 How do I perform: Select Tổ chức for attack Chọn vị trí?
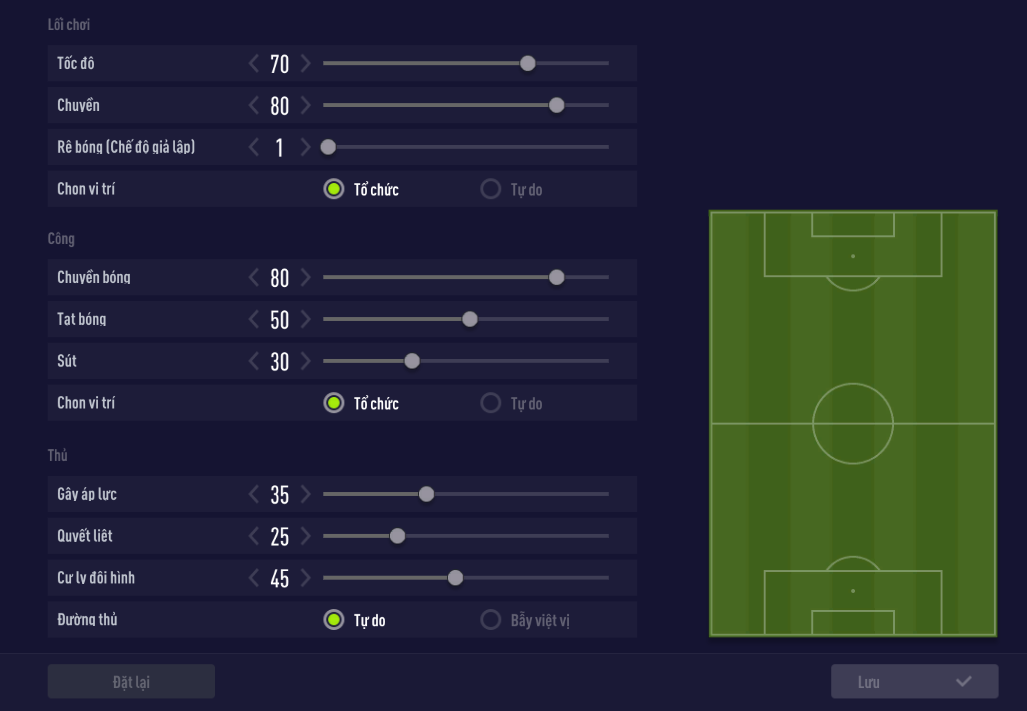pos(334,404)
